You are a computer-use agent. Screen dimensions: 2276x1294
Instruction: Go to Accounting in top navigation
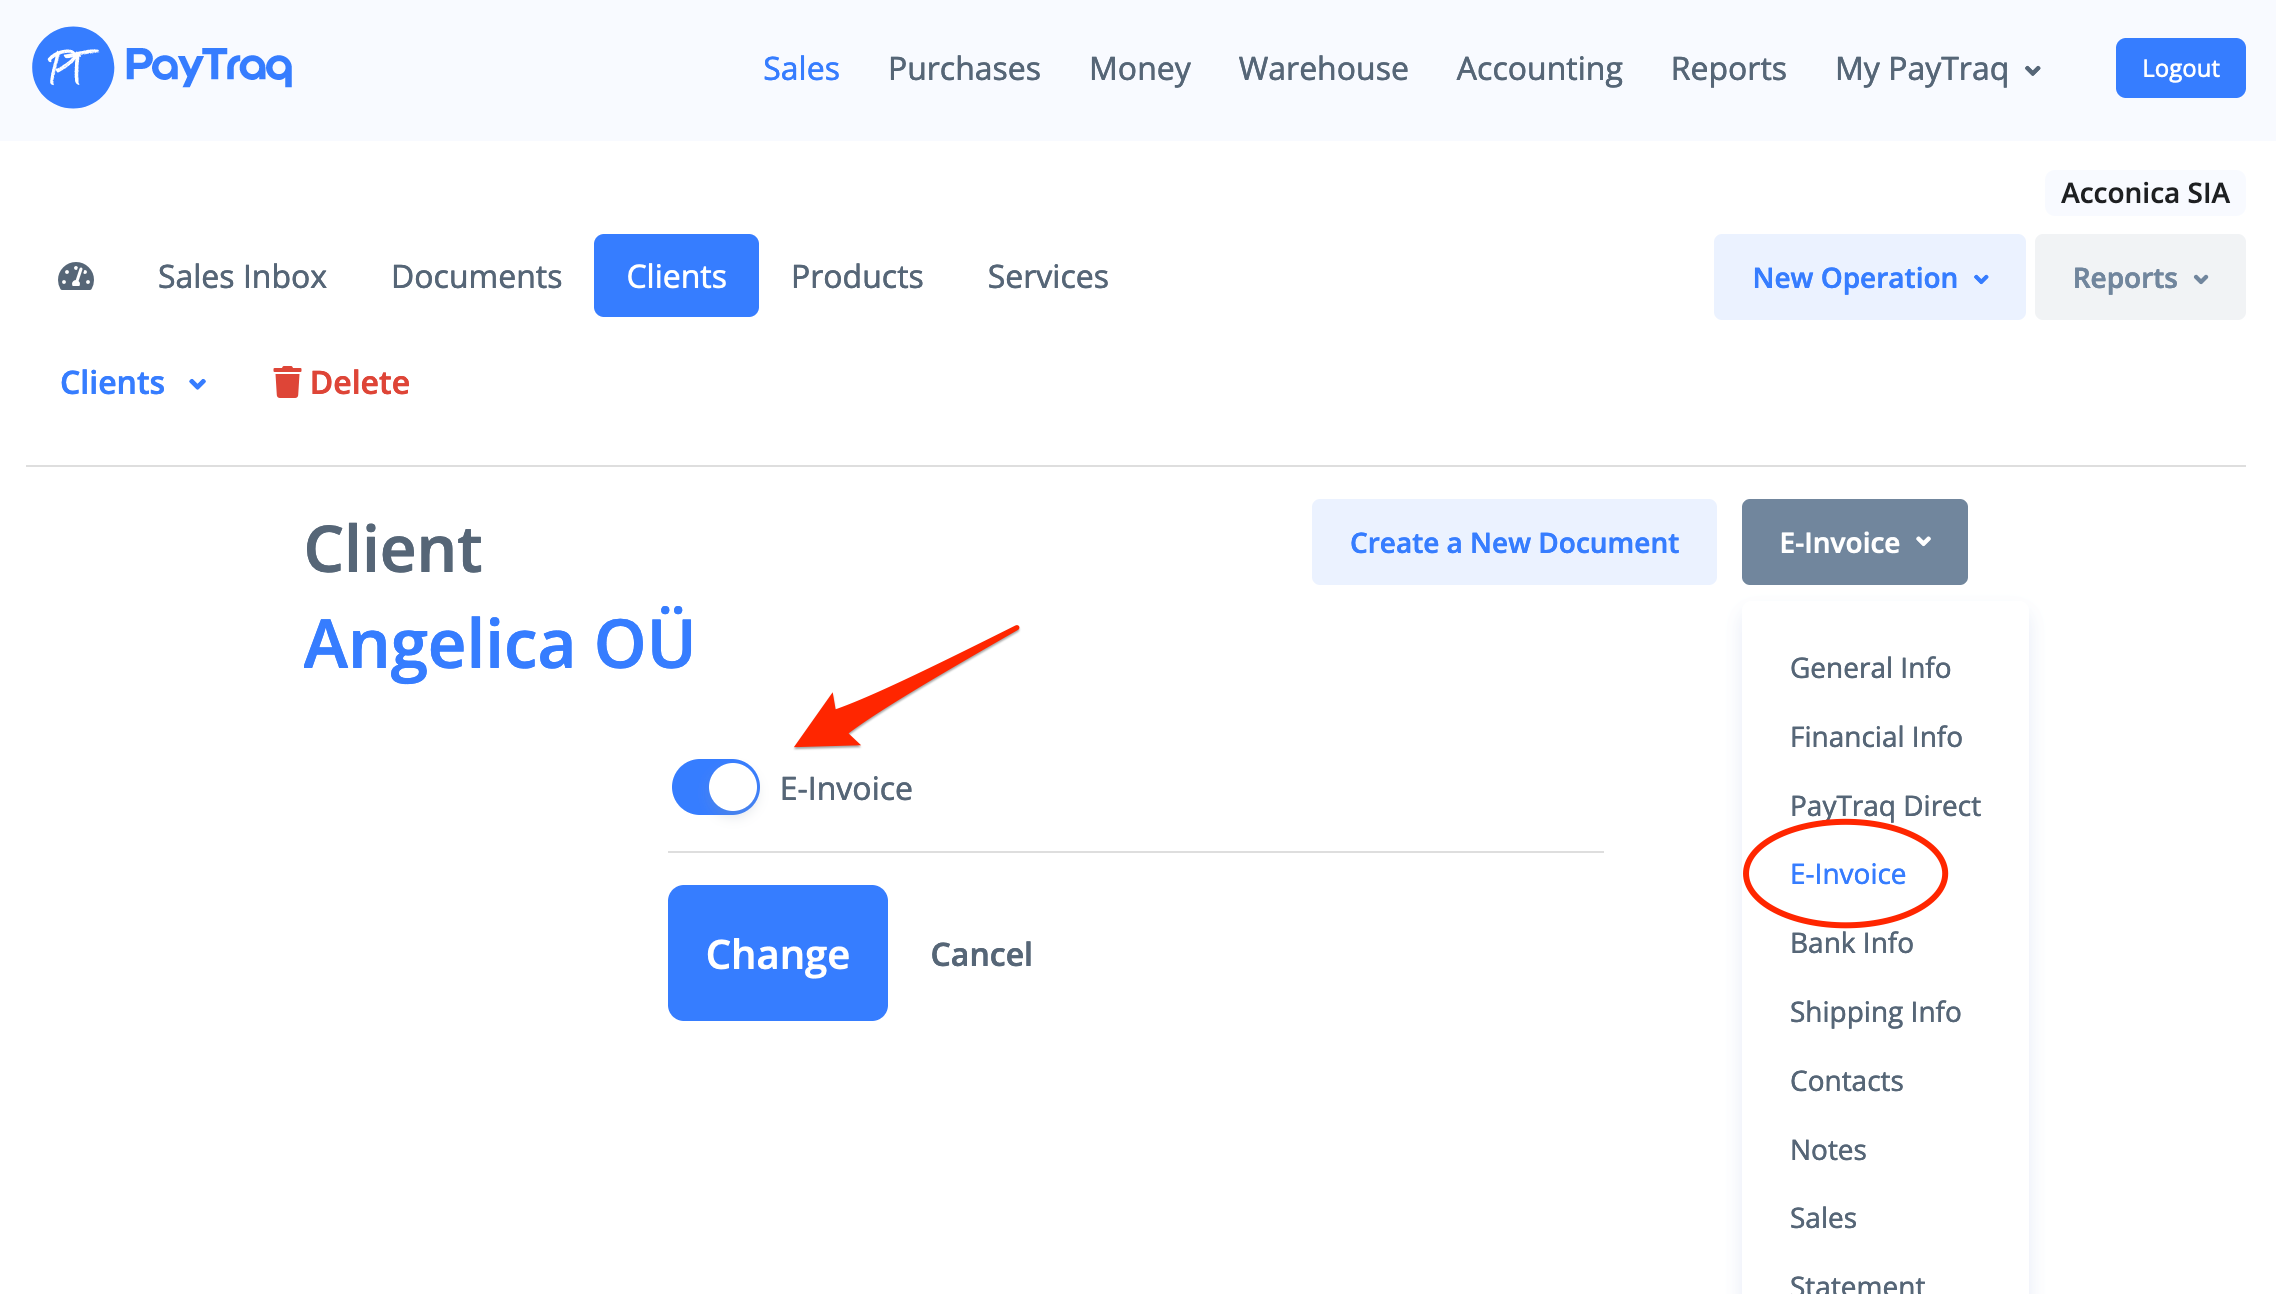pyautogui.click(x=1539, y=69)
